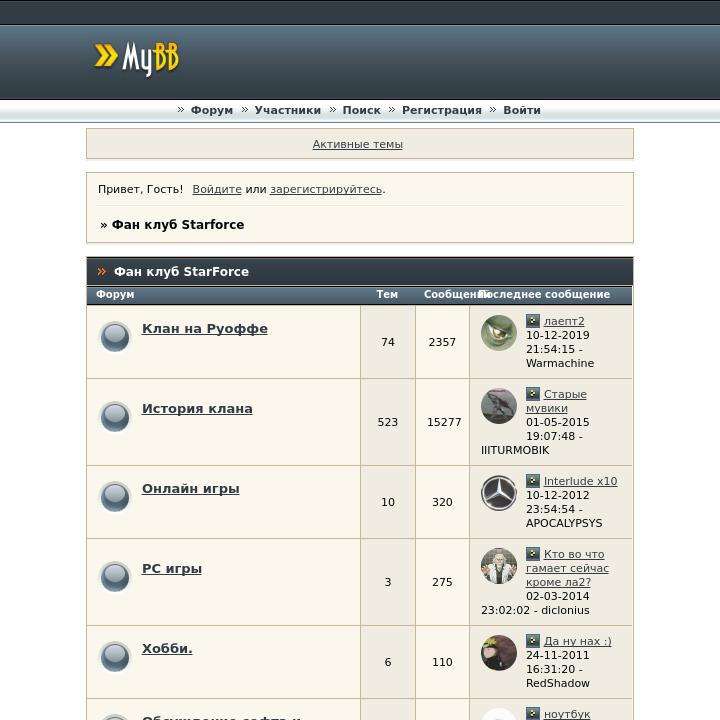The height and width of the screenshot is (720, 720).
Task: Click the forum status icon beside Онлайн игры
Action: pos(115,496)
